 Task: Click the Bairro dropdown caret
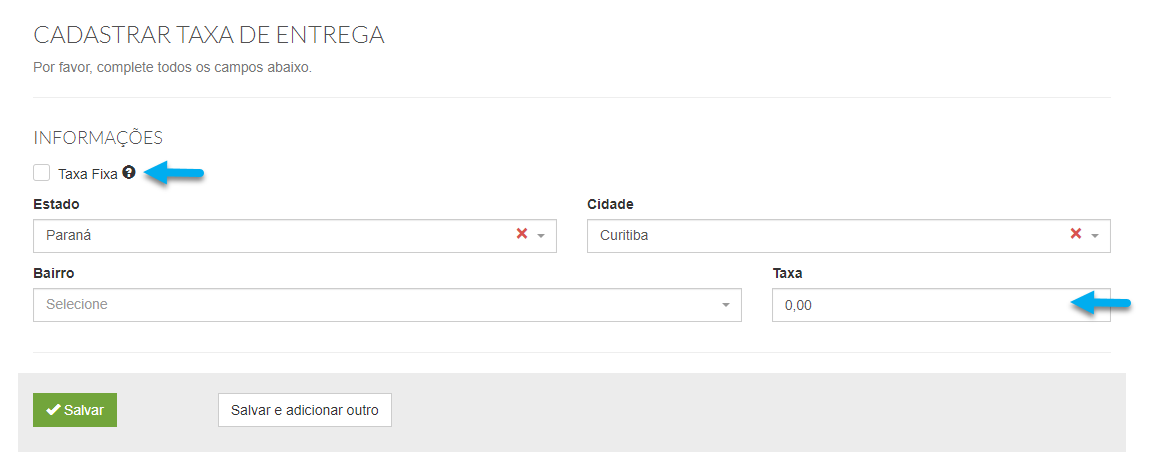coord(726,305)
